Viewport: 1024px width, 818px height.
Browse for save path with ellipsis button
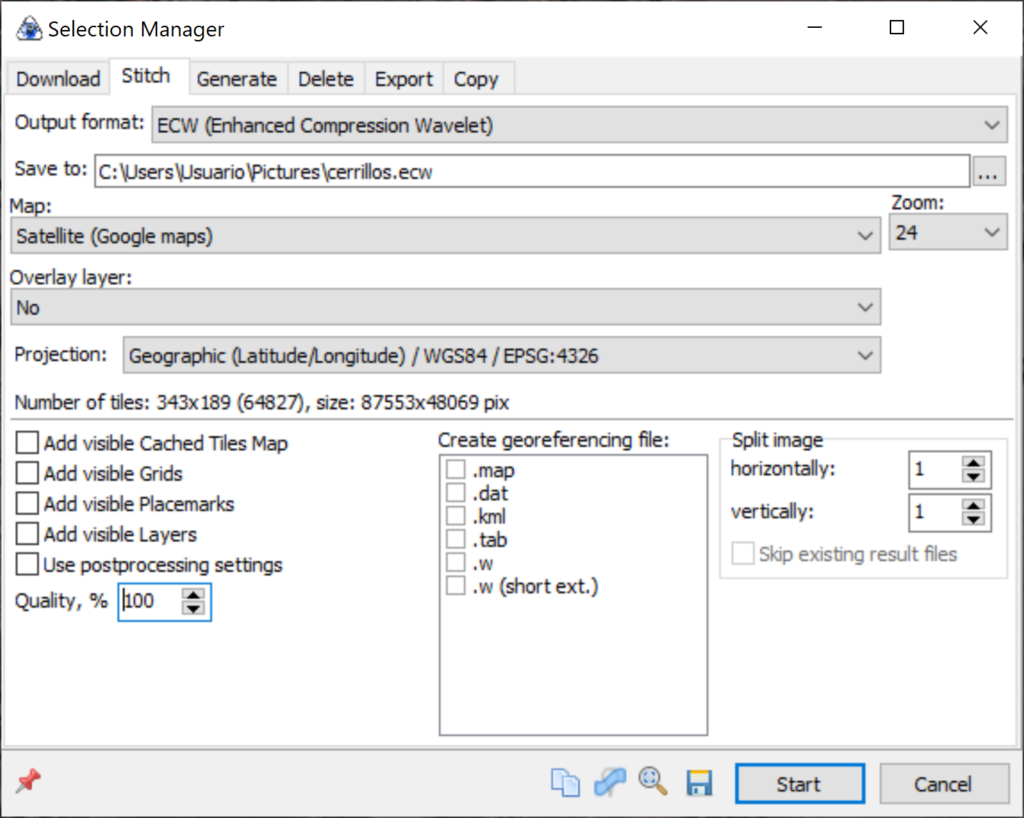tap(988, 172)
